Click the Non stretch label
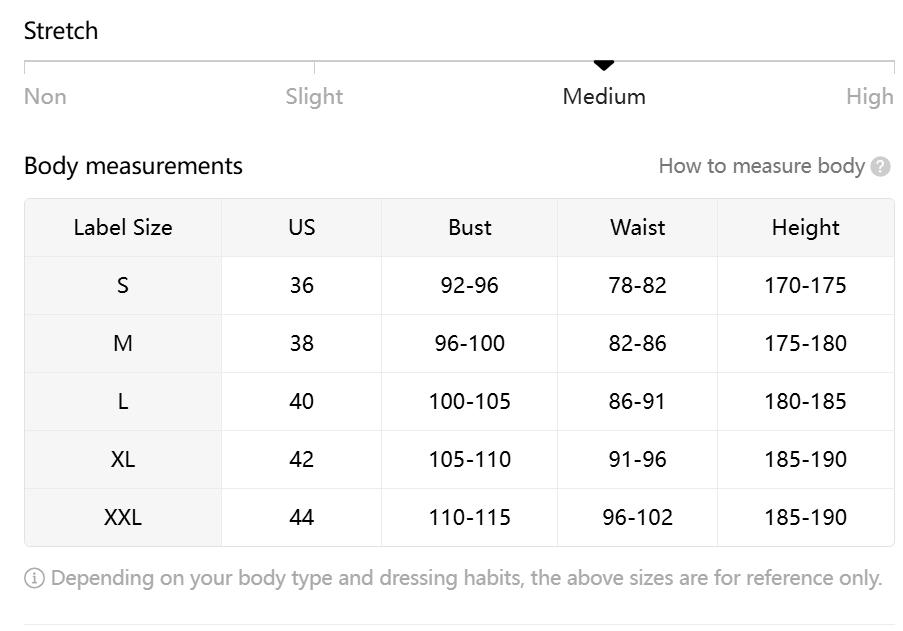Screen dimensions: 903x631 [x=45, y=96]
